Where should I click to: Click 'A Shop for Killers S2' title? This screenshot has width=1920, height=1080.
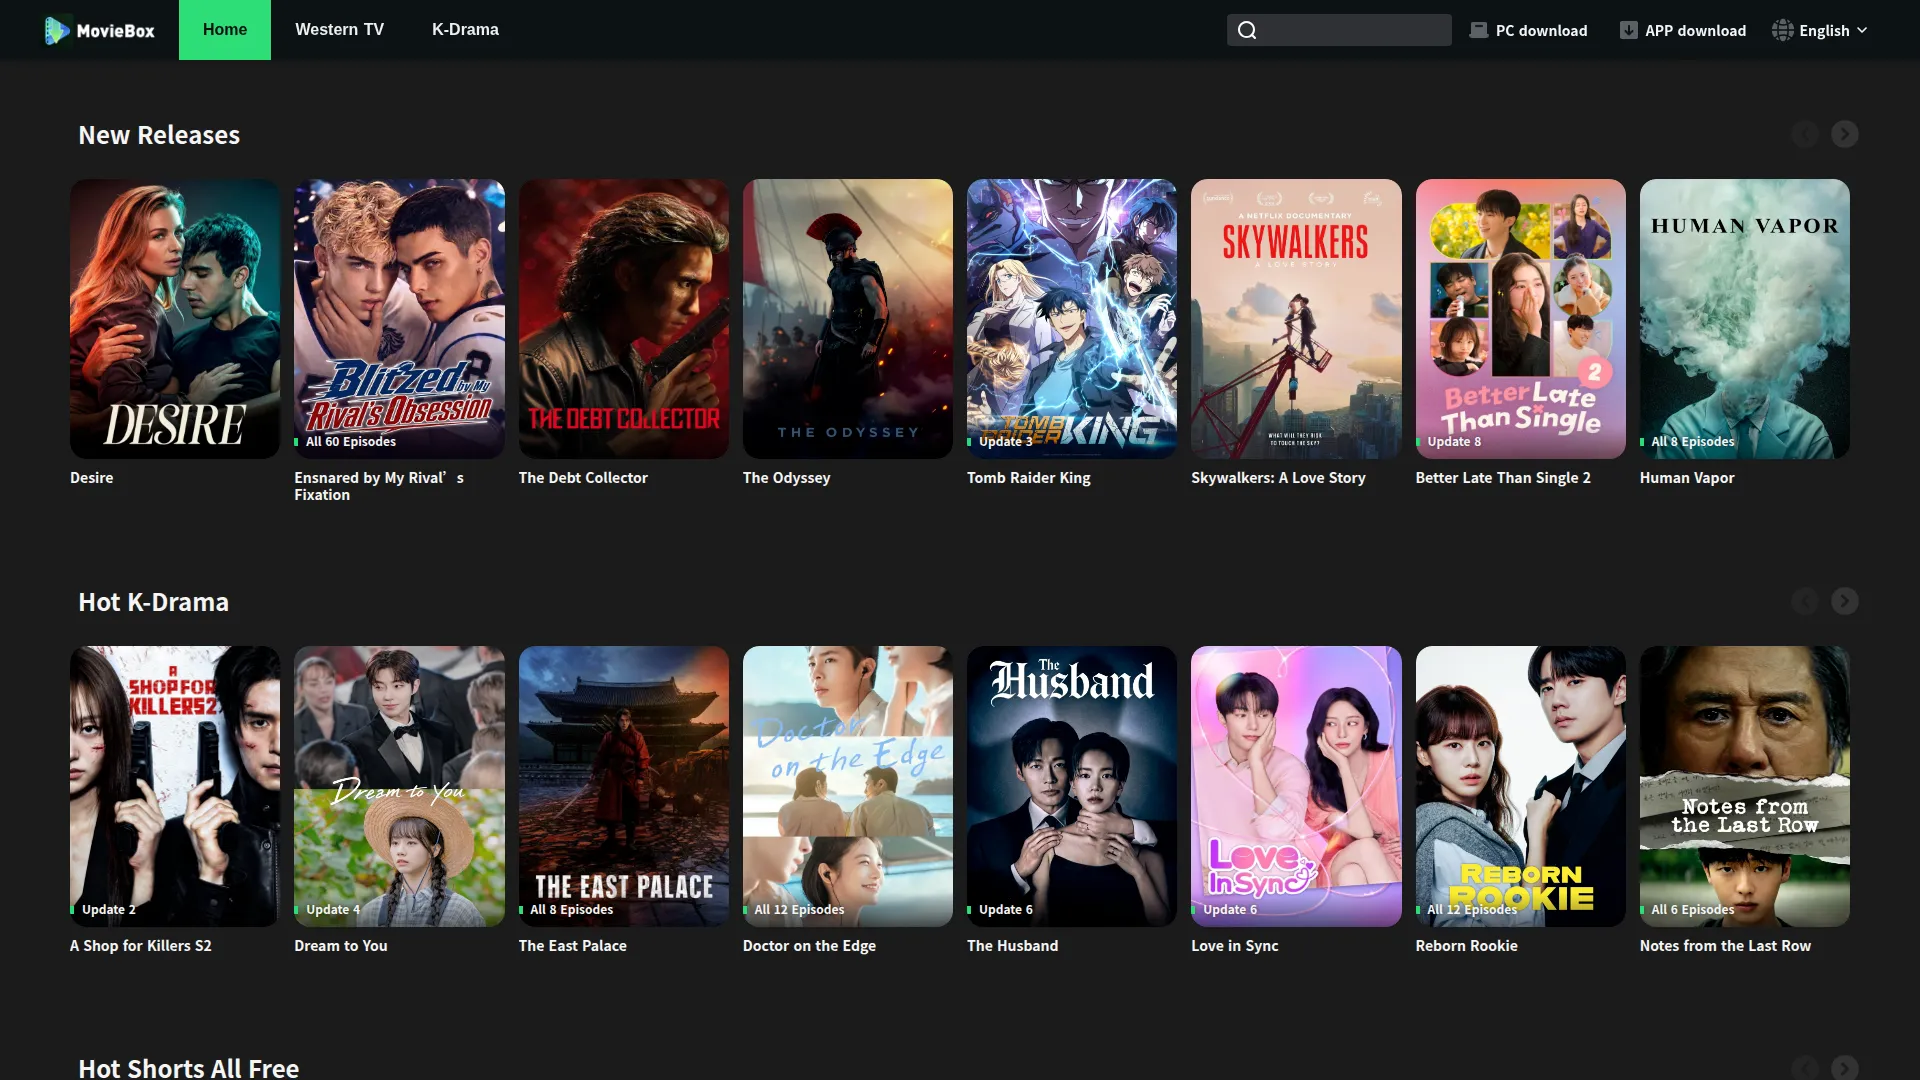(140, 946)
